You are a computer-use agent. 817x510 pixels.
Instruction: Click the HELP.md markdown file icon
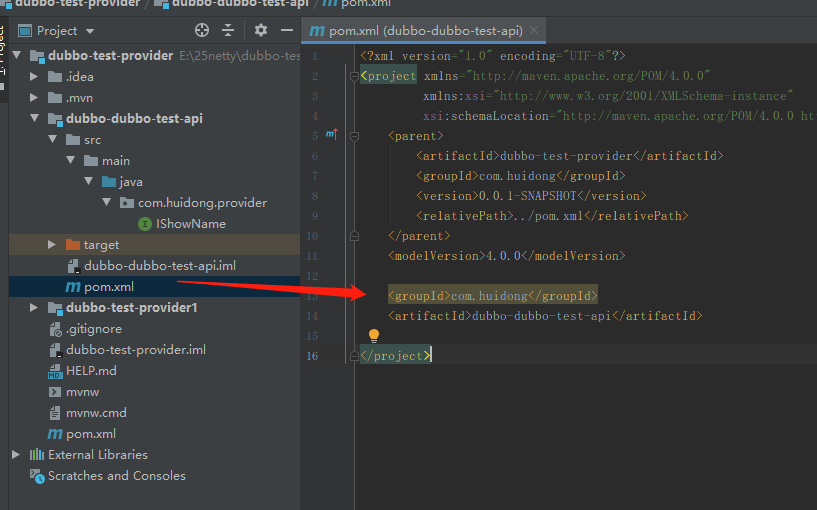[x=55, y=371]
